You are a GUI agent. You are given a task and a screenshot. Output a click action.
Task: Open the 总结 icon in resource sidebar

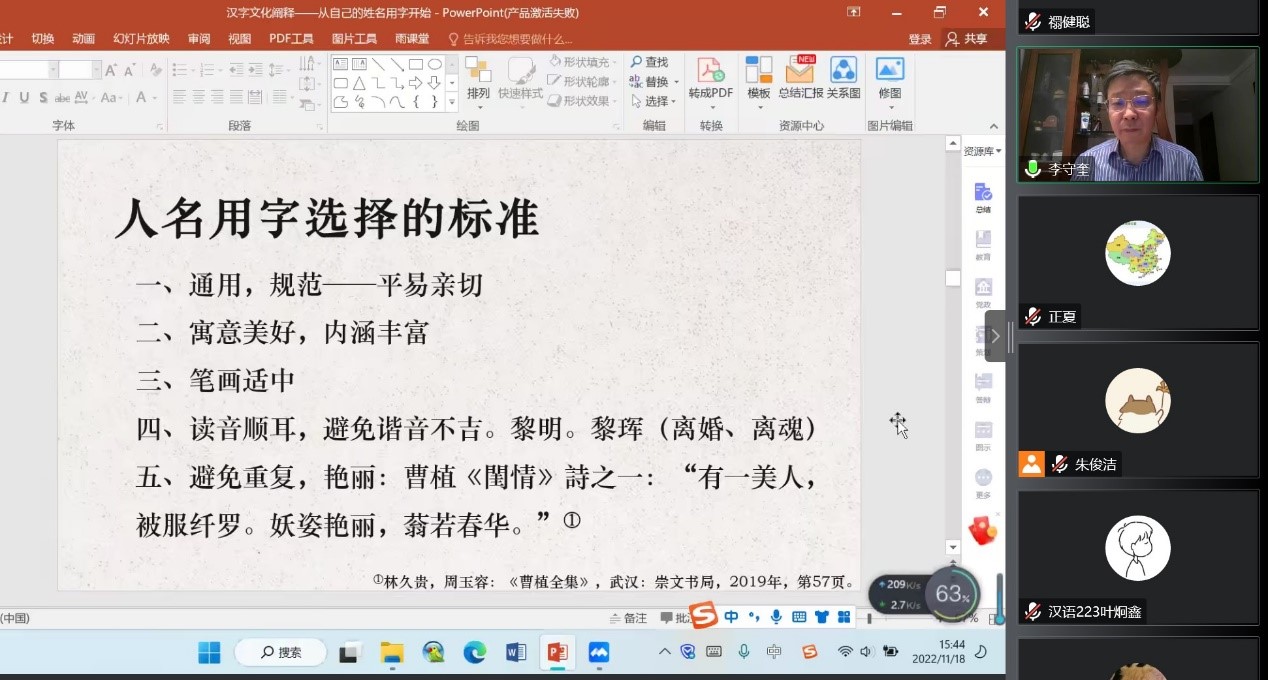pyautogui.click(x=983, y=197)
